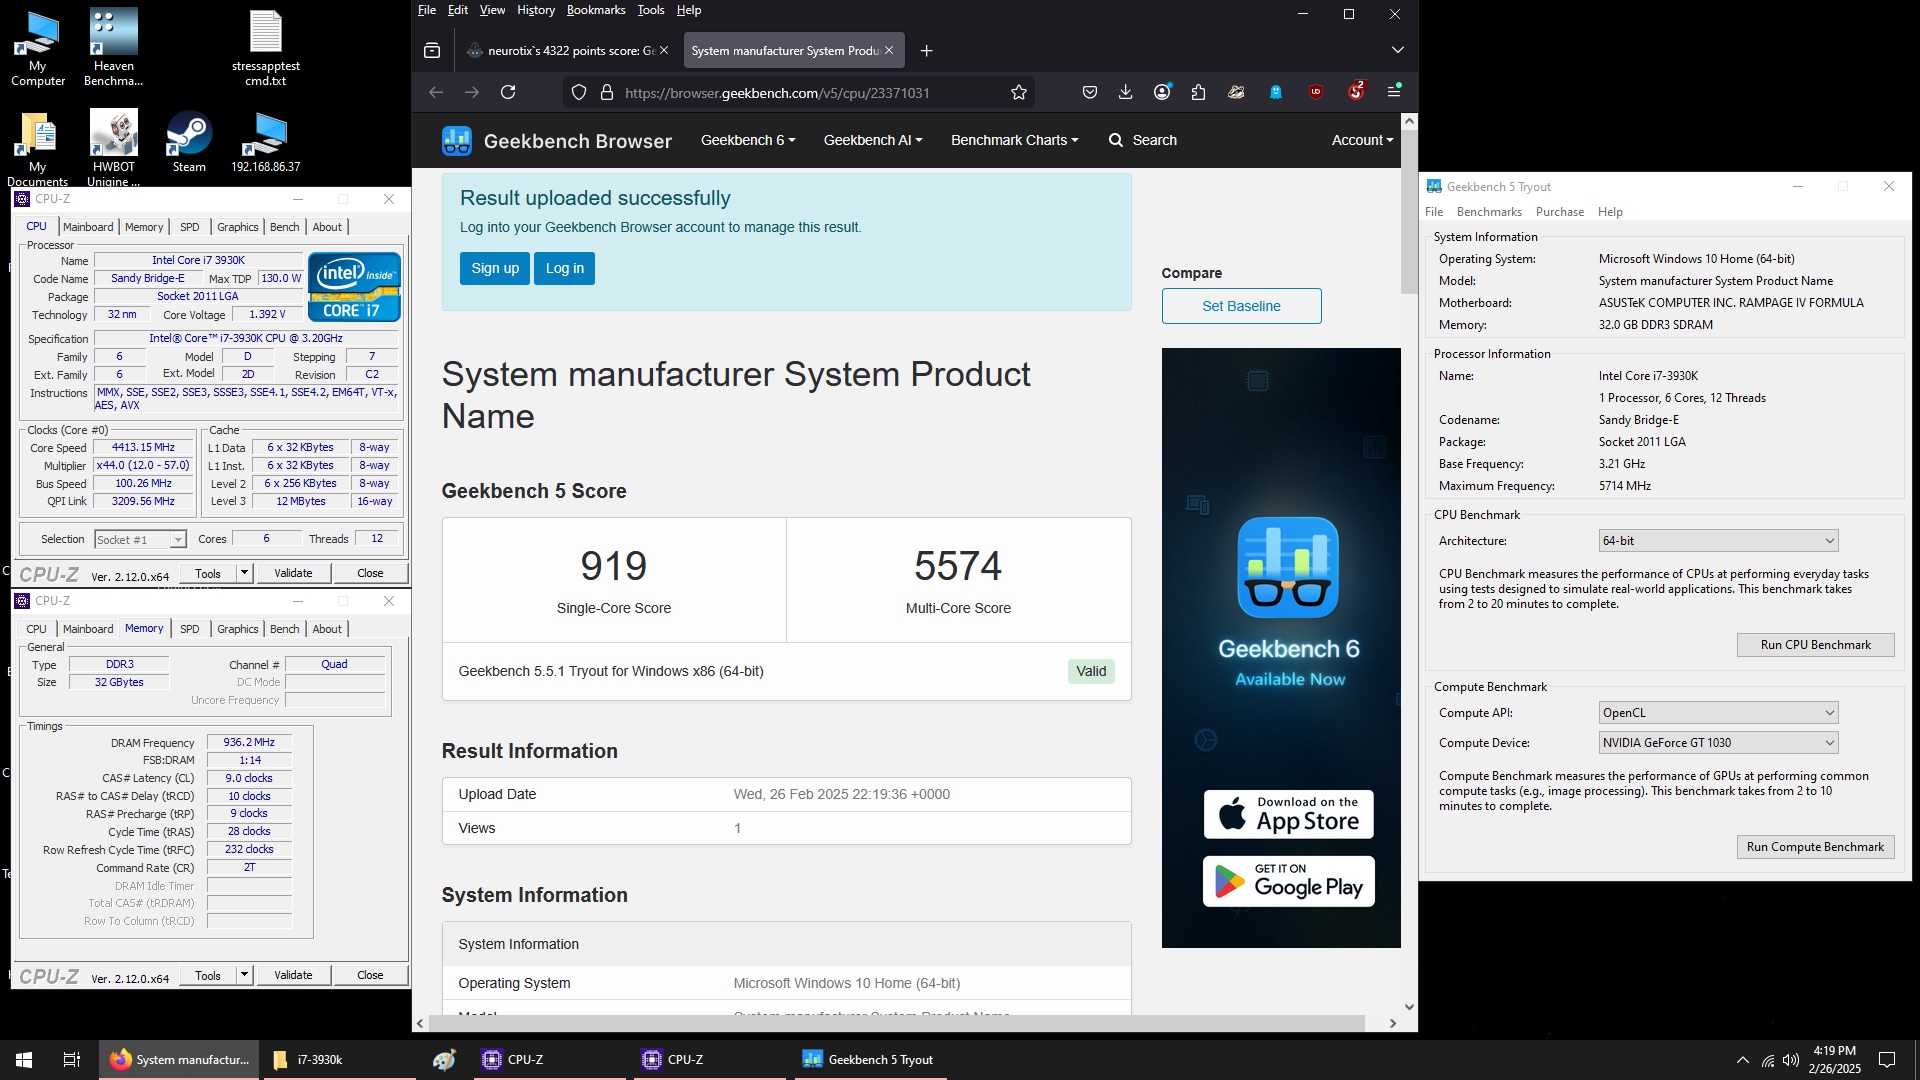Viewport: 1920px width, 1080px height.
Task: Click the blue Ghostery extension icon
Action: (1276, 92)
